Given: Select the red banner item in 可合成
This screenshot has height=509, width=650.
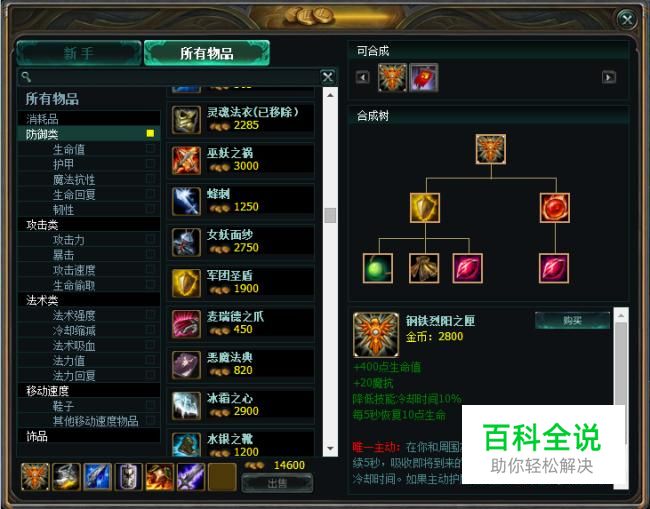Looking at the screenshot, I should (423, 78).
